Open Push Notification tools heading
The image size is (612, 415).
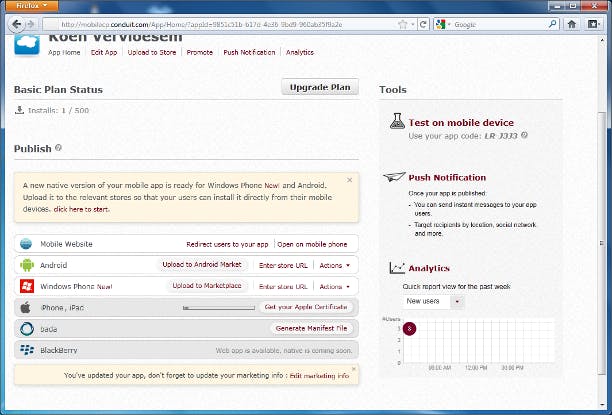[447, 177]
